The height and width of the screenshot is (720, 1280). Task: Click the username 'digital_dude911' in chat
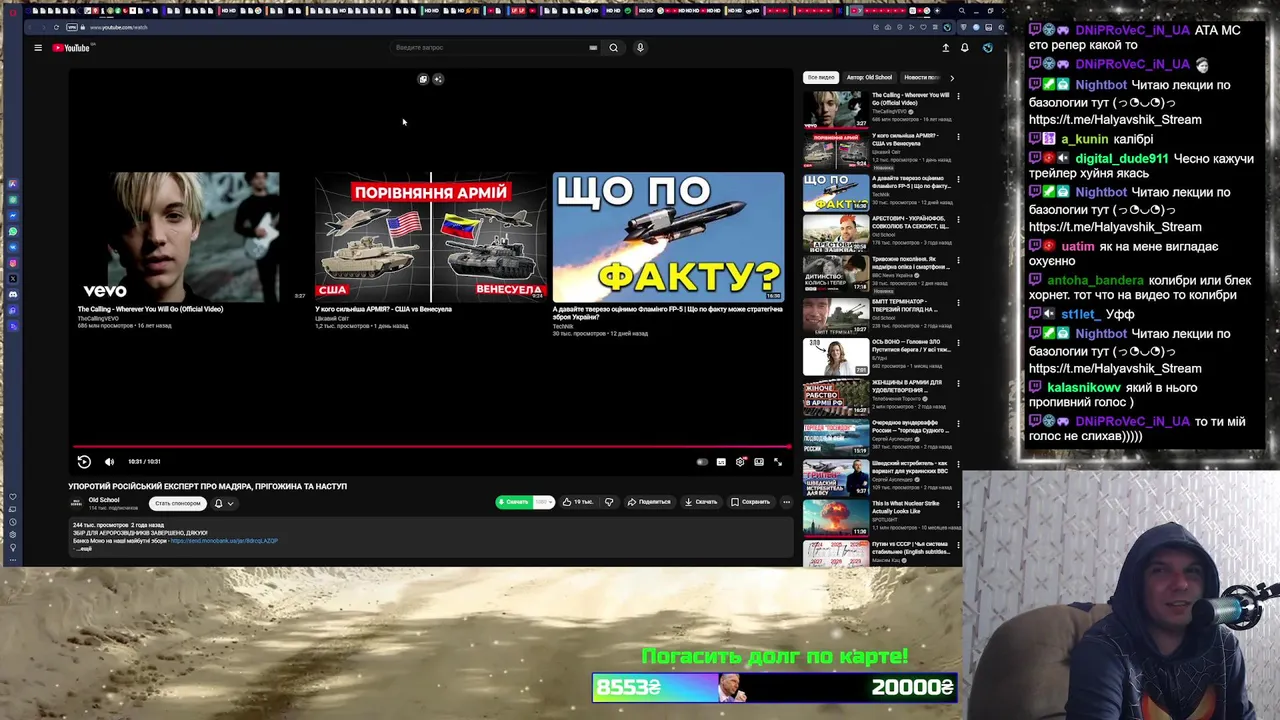(x=1121, y=159)
